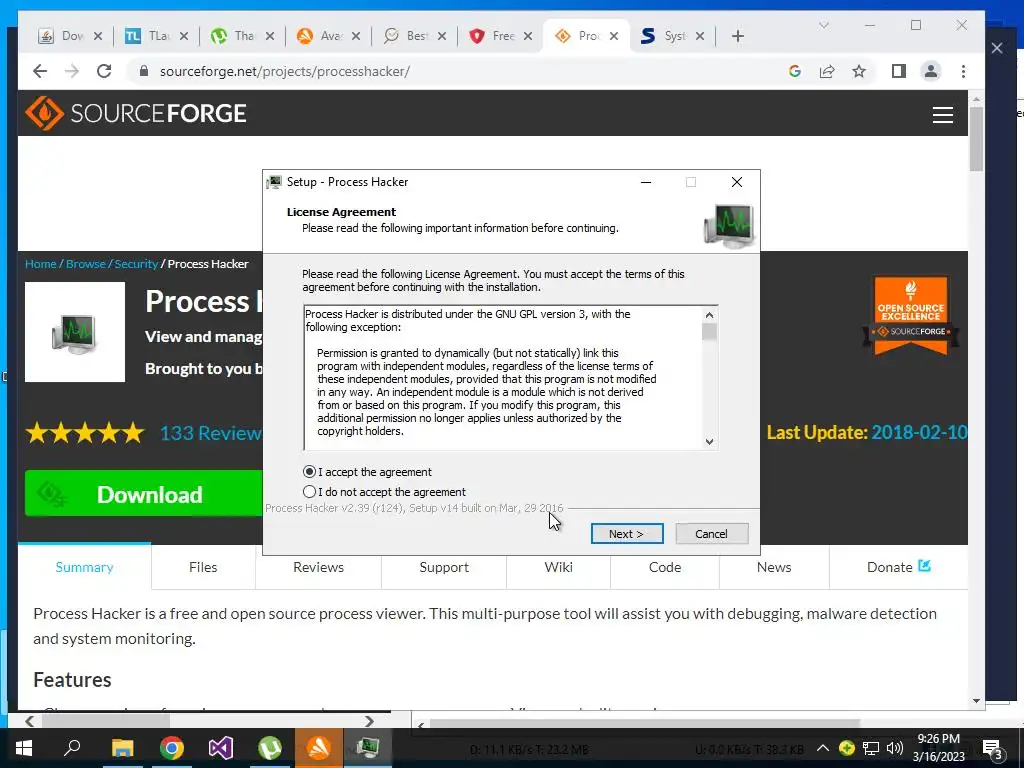Click Avast icon in taskbar

coord(319,748)
